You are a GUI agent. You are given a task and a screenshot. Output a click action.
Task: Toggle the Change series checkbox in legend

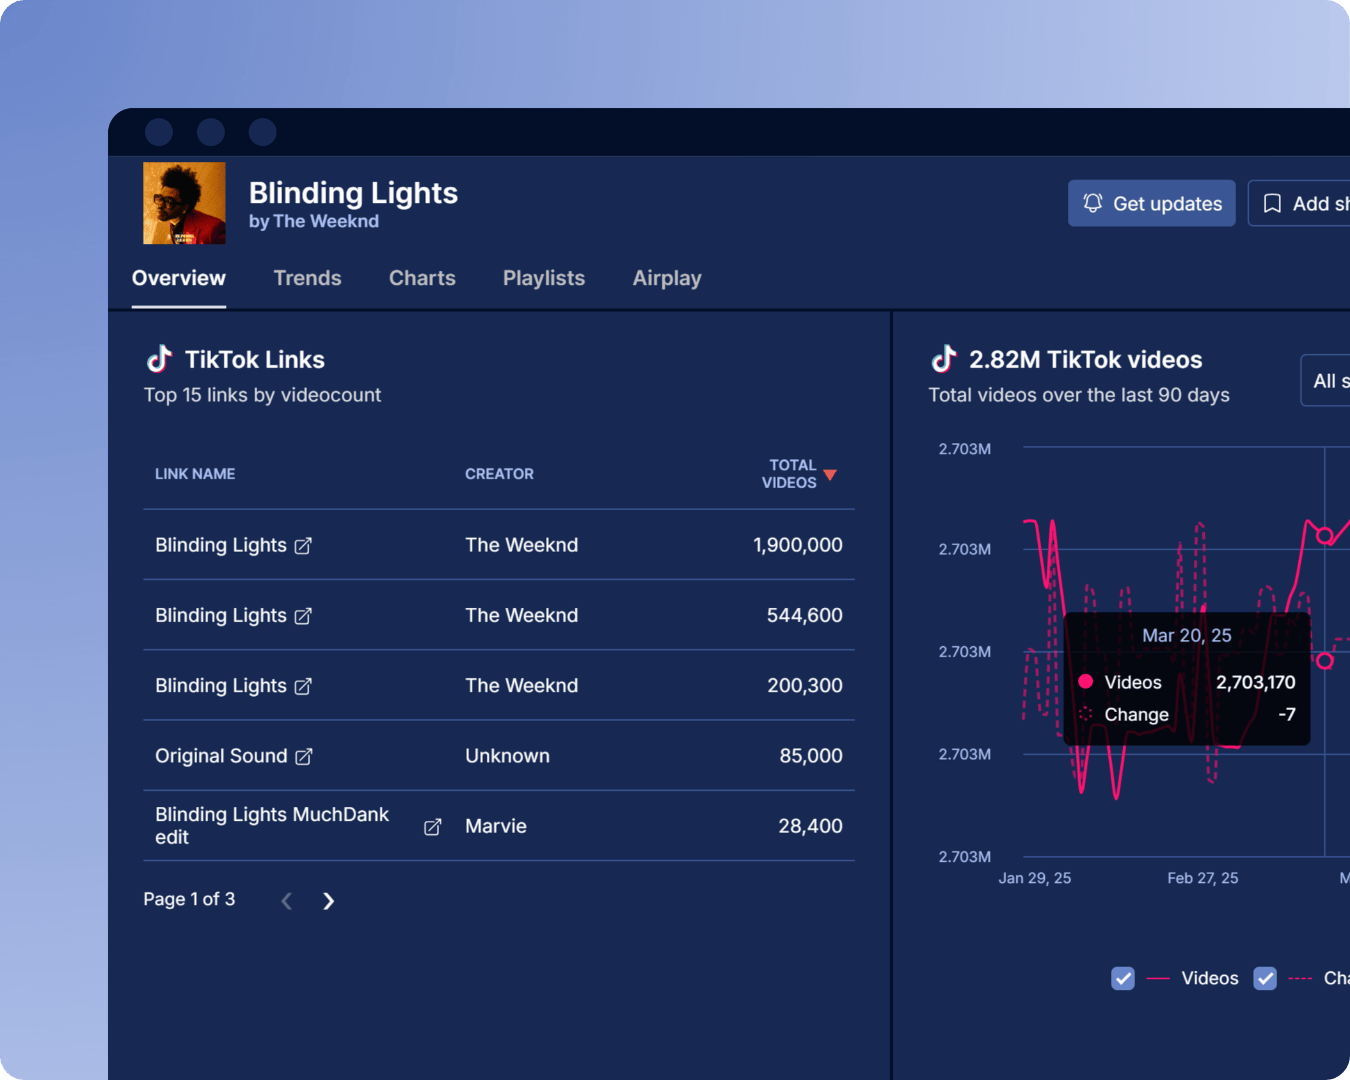1265,978
